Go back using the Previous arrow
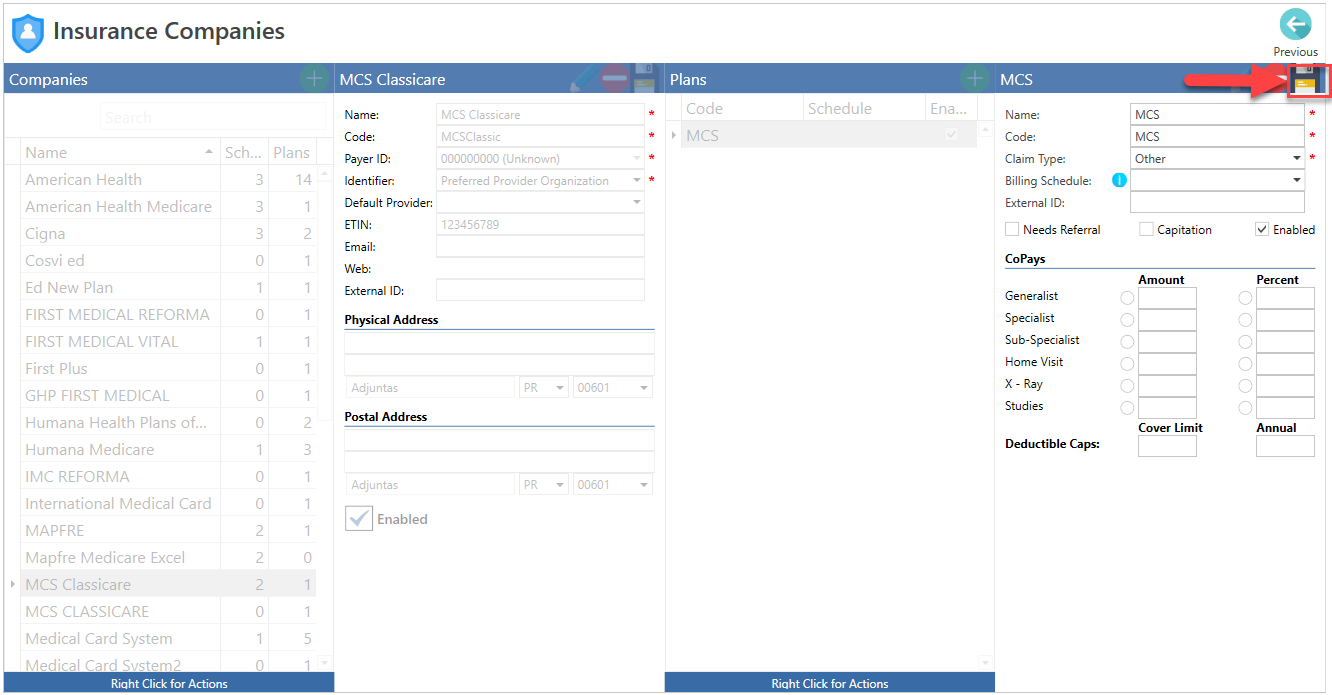This screenshot has width=1332, height=695. tap(1295, 24)
